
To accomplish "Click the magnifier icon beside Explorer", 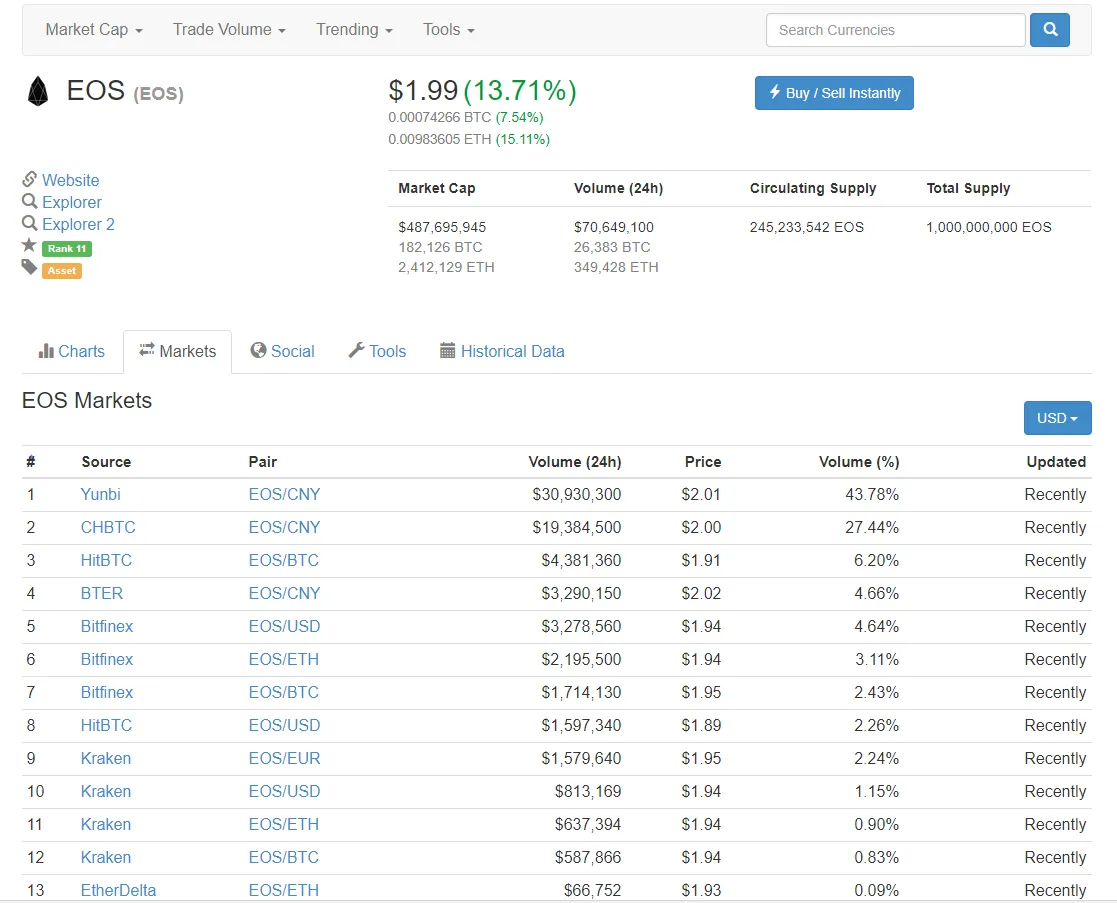I will point(29,201).
